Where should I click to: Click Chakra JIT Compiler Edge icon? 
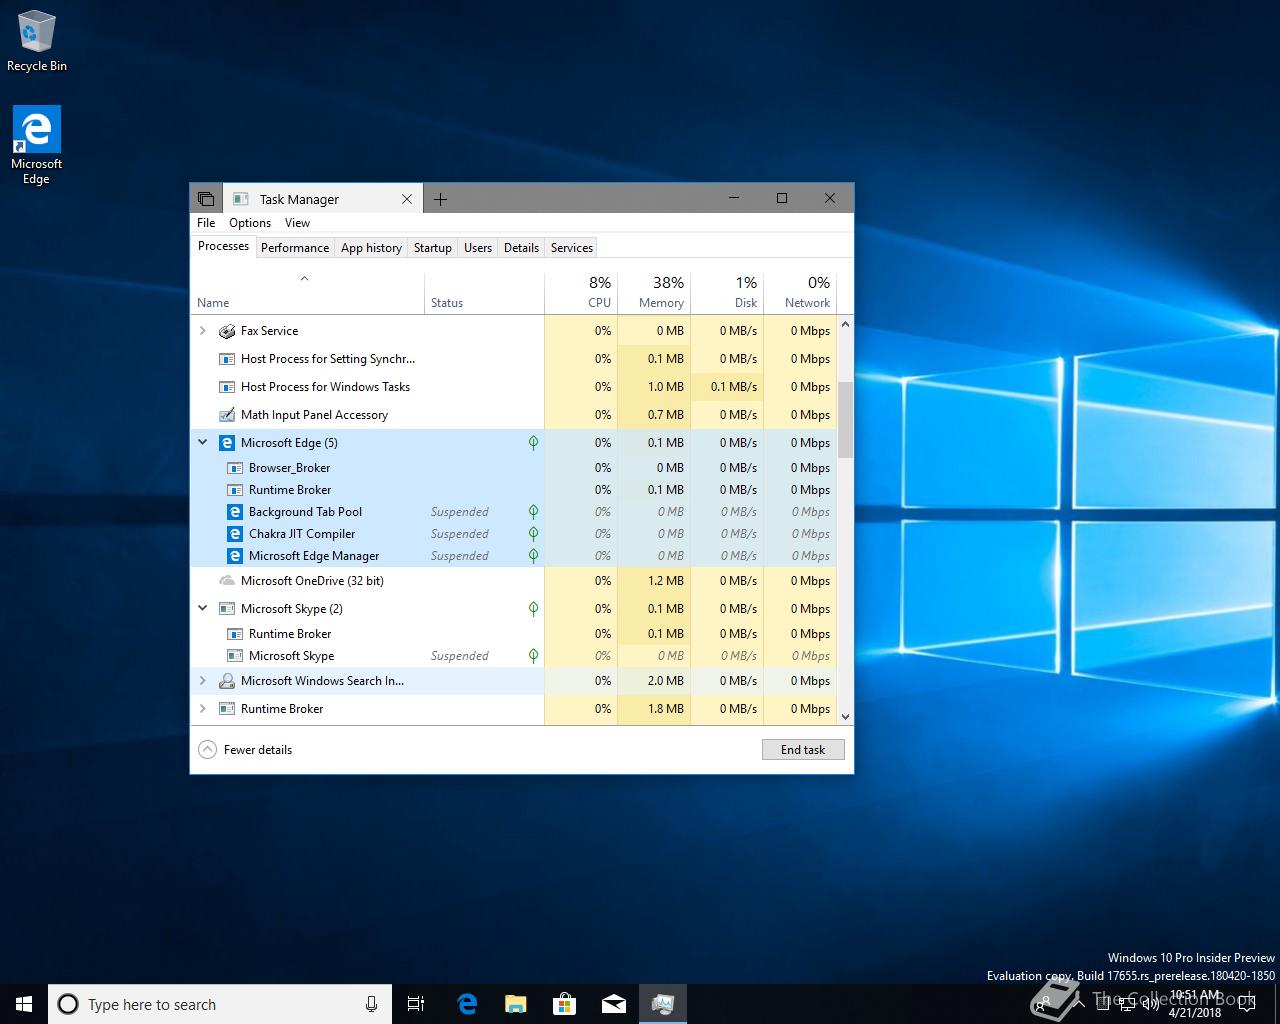point(235,534)
